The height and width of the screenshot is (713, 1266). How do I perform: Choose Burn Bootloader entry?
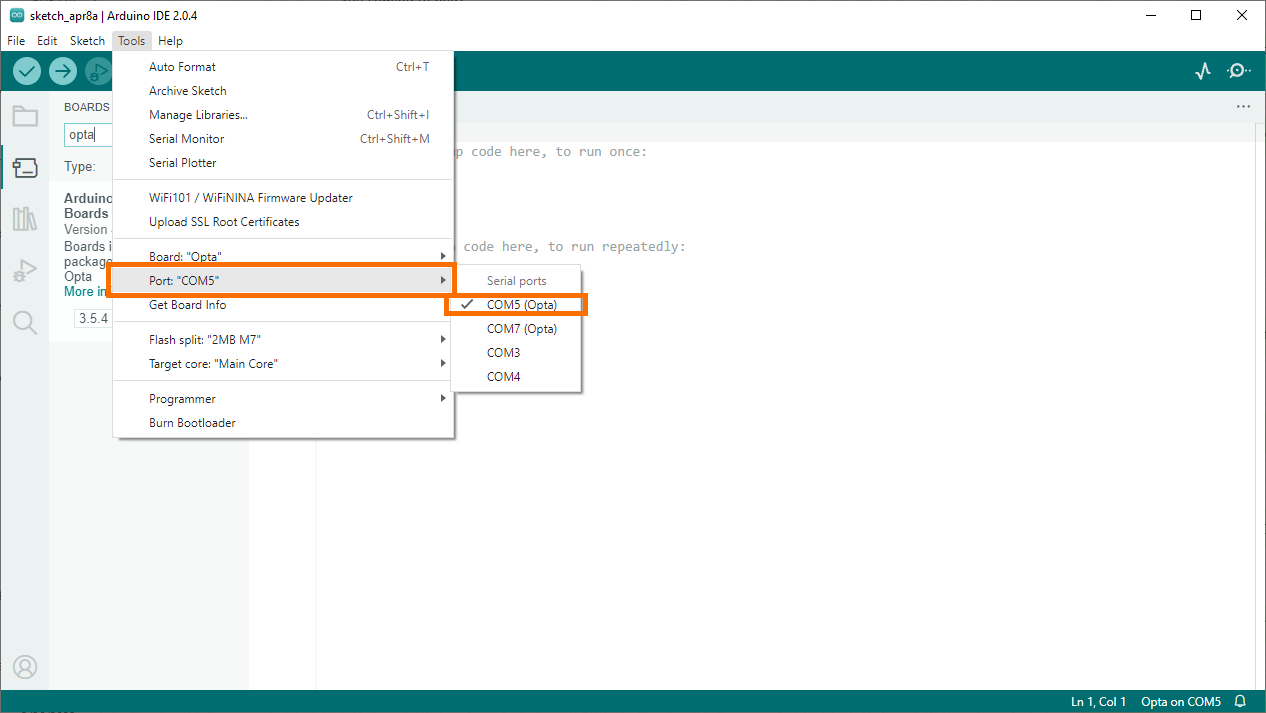pos(284,423)
